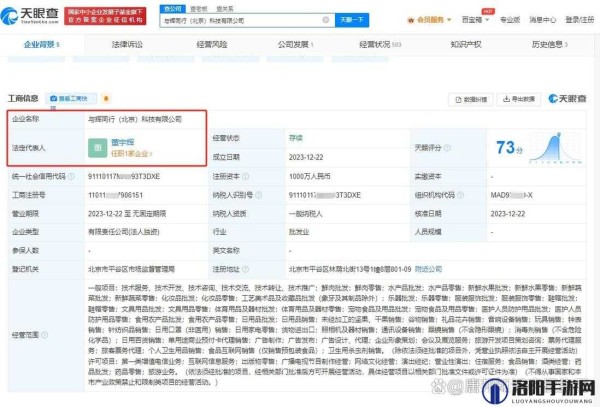This screenshot has height=407, width=600.
Task: Click the 工商注册号 number value
Action: [115, 195]
